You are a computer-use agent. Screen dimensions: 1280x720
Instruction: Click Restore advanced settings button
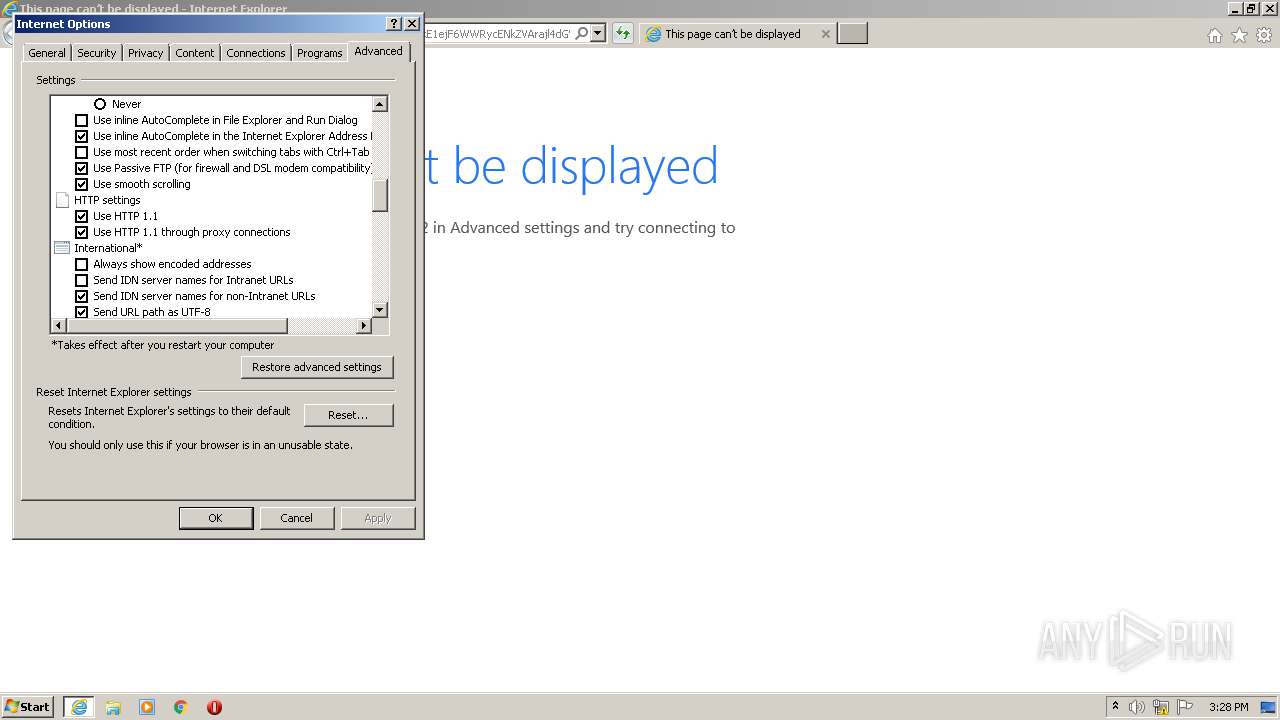tap(317, 367)
